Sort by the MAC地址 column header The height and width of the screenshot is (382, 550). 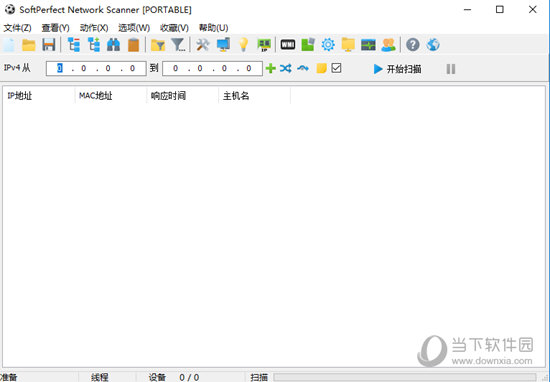pos(110,96)
